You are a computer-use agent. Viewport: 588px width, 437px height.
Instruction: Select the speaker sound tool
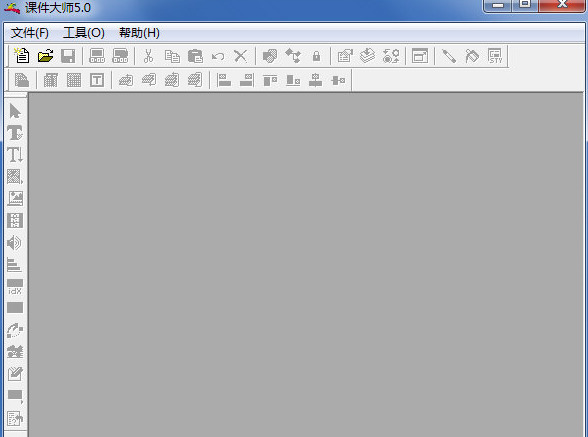15,243
